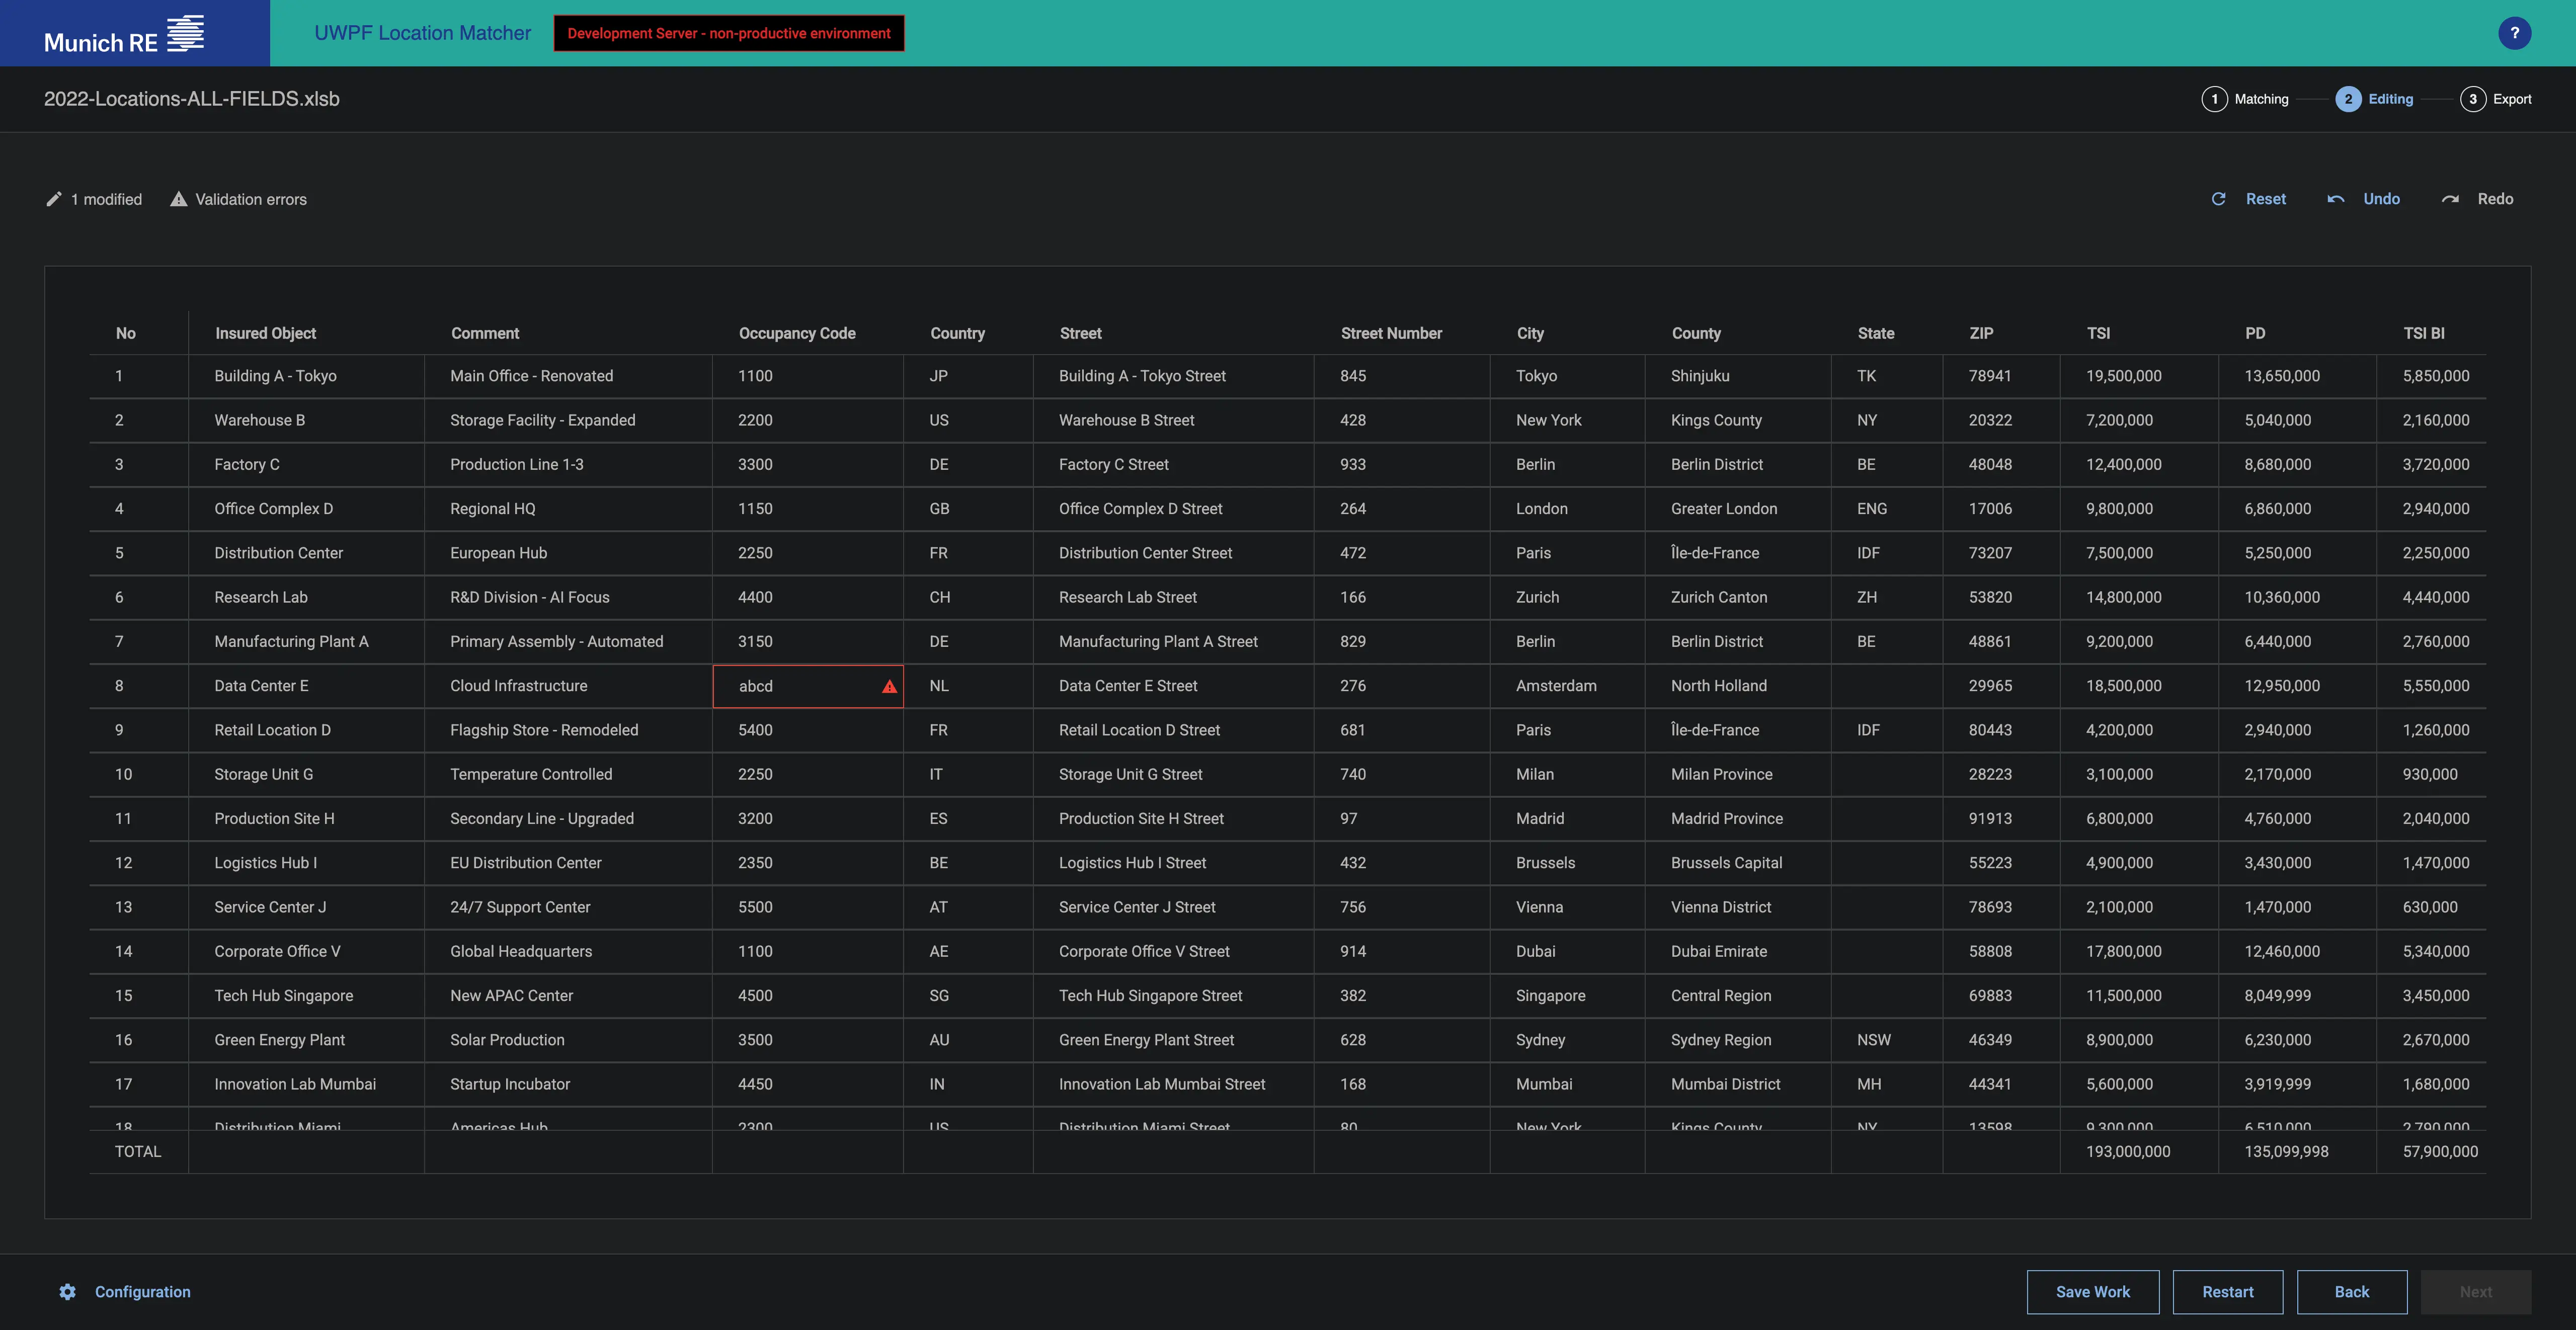Screen dimensions: 2576x1330
Task: Click the Configuration gear icon
Action: click(67, 1292)
